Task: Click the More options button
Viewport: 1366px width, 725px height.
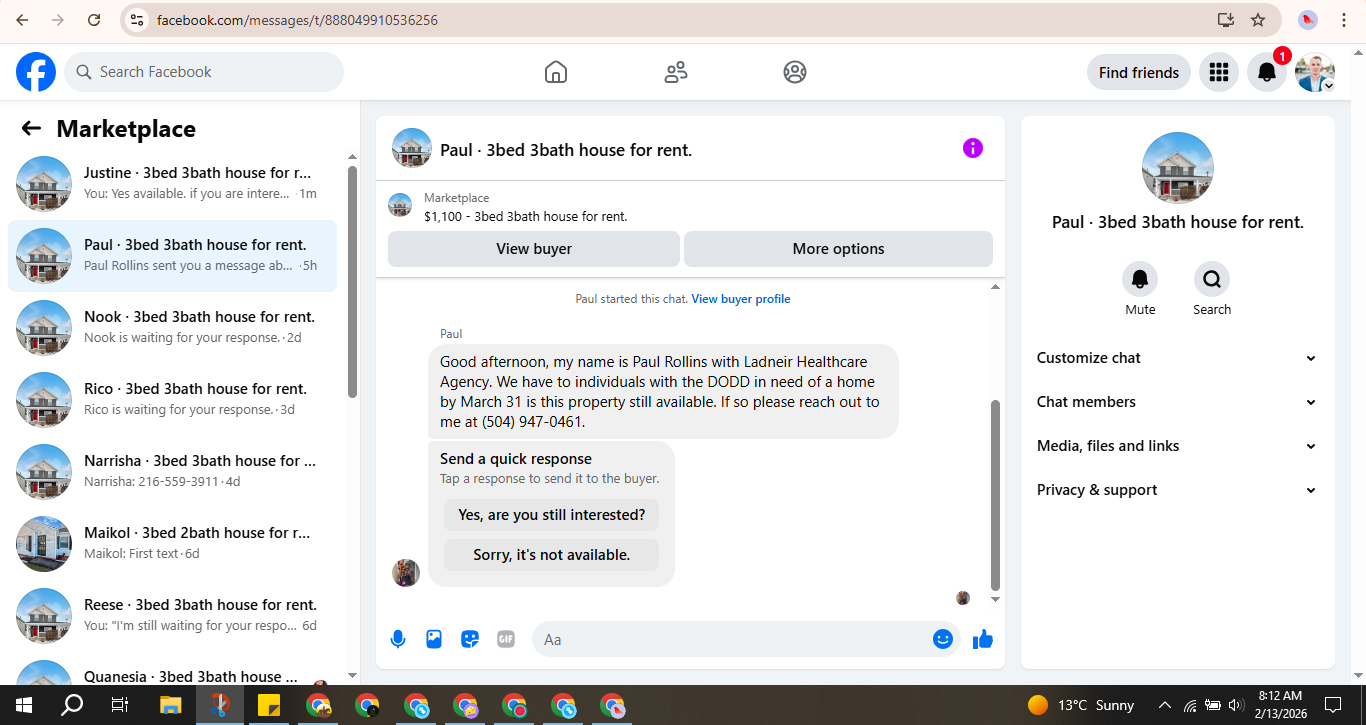Action: [838, 249]
